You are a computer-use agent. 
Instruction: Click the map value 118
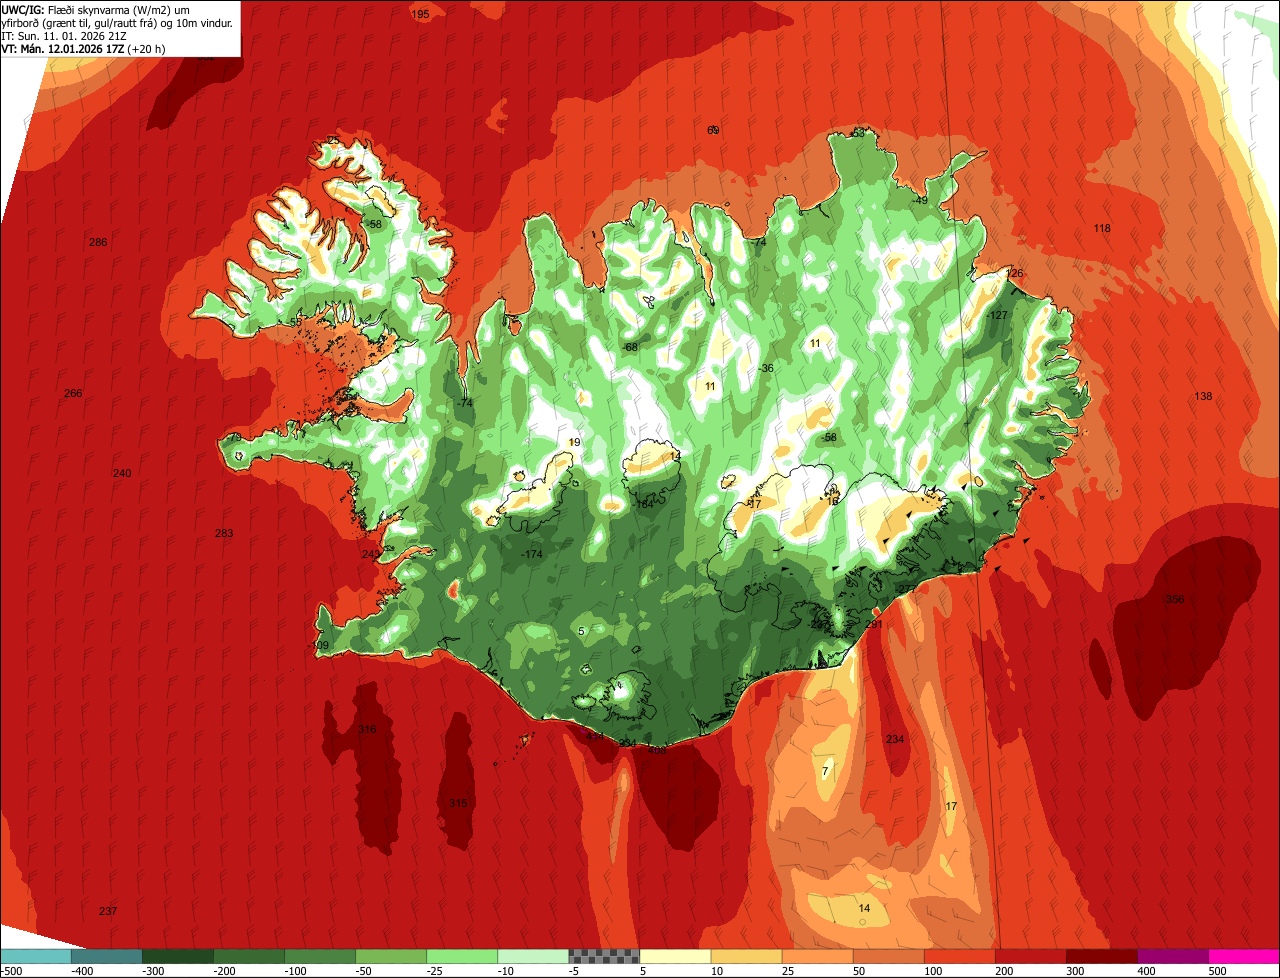(x=1102, y=228)
